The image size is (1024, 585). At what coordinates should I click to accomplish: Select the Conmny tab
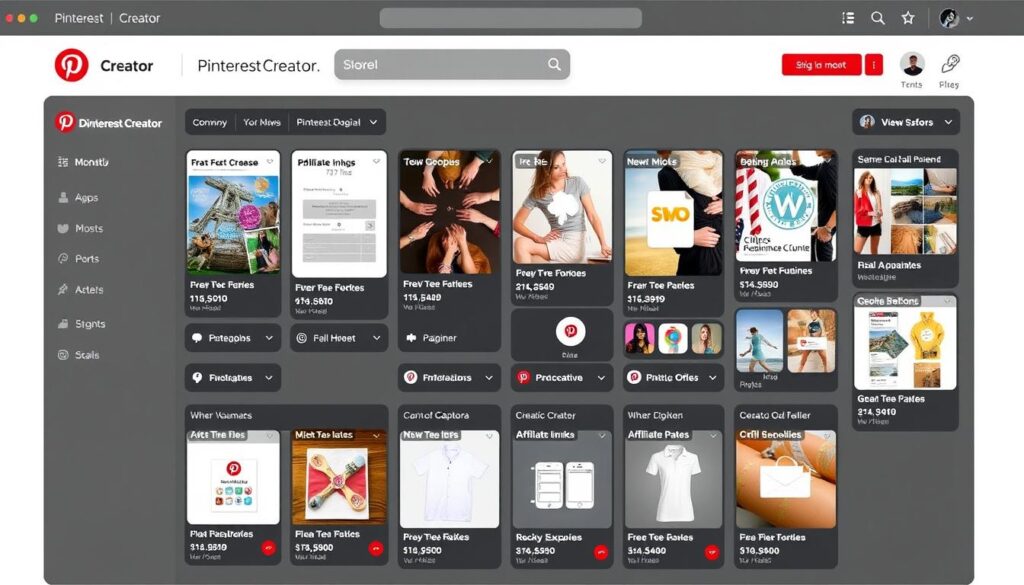[x=210, y=122]
